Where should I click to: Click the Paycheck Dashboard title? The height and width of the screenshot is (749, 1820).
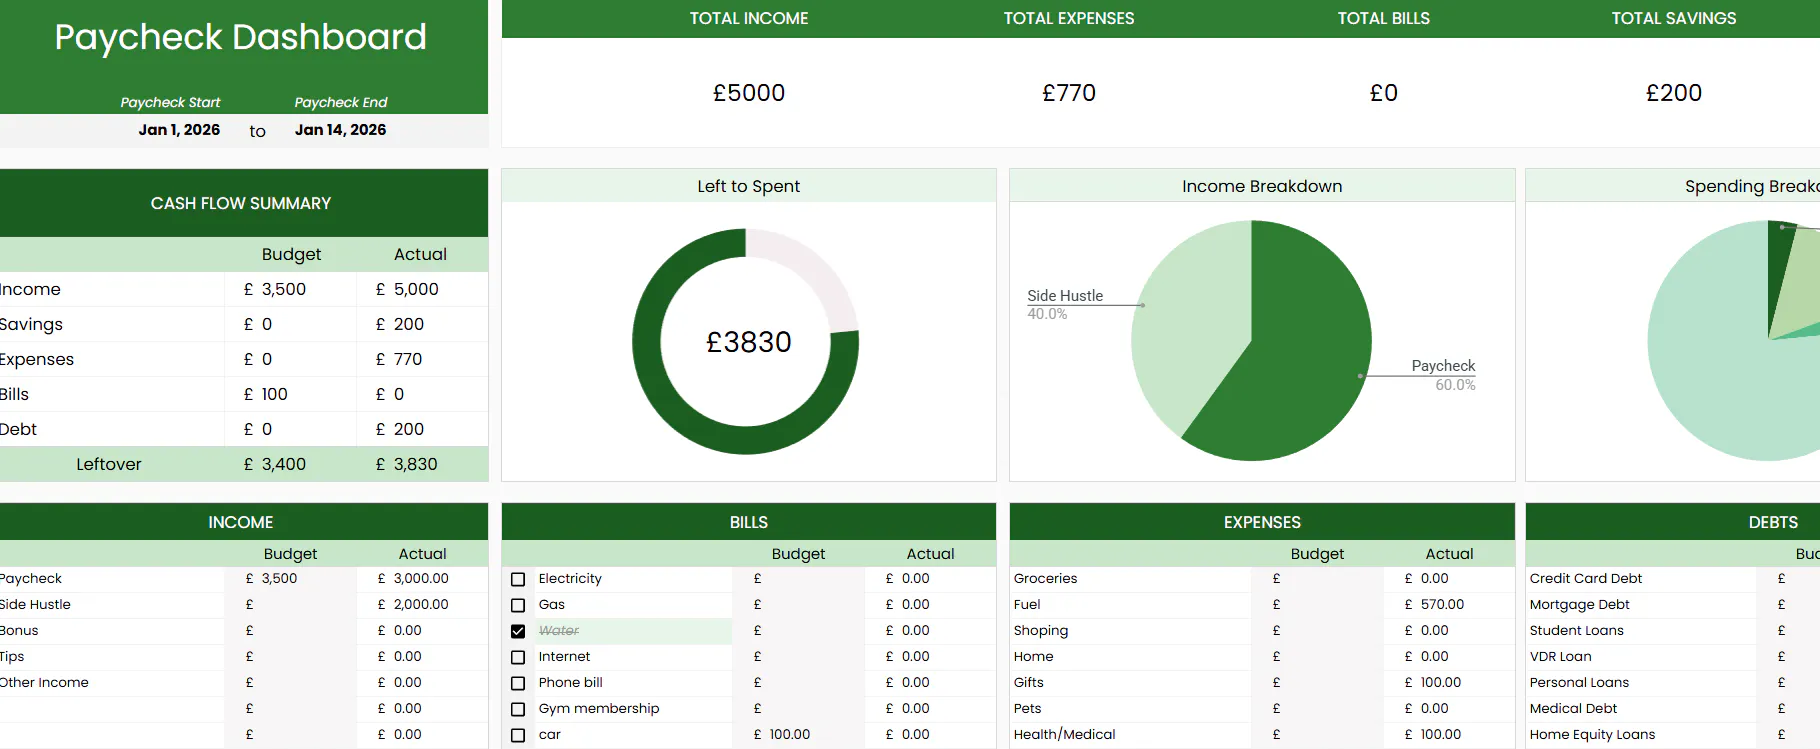pos(240,37)
